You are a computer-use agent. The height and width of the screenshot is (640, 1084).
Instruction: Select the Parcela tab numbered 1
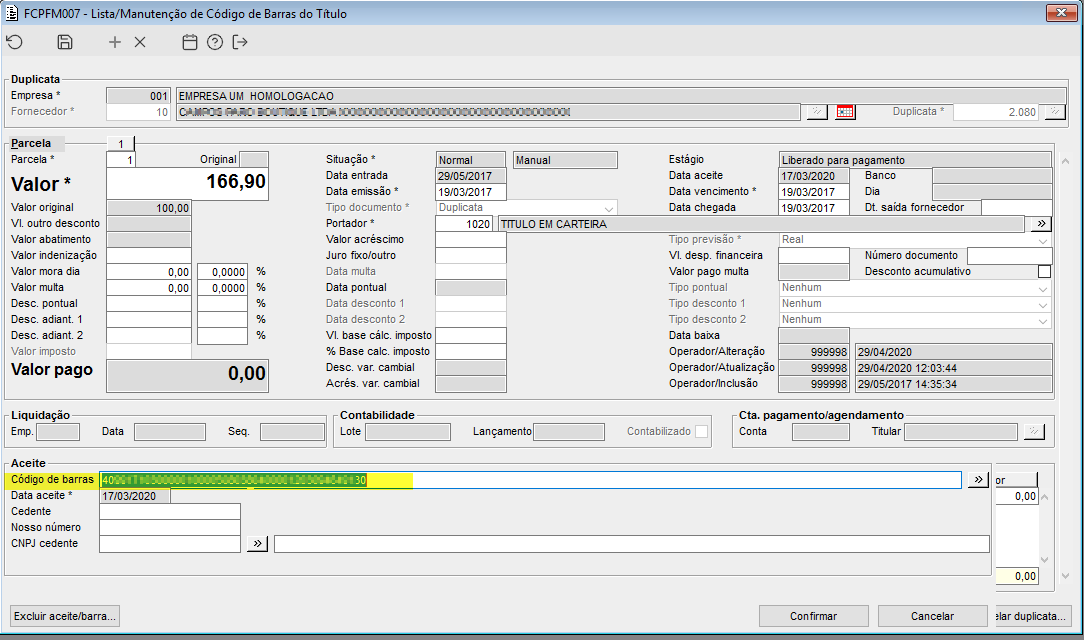(x=120, y=144)
